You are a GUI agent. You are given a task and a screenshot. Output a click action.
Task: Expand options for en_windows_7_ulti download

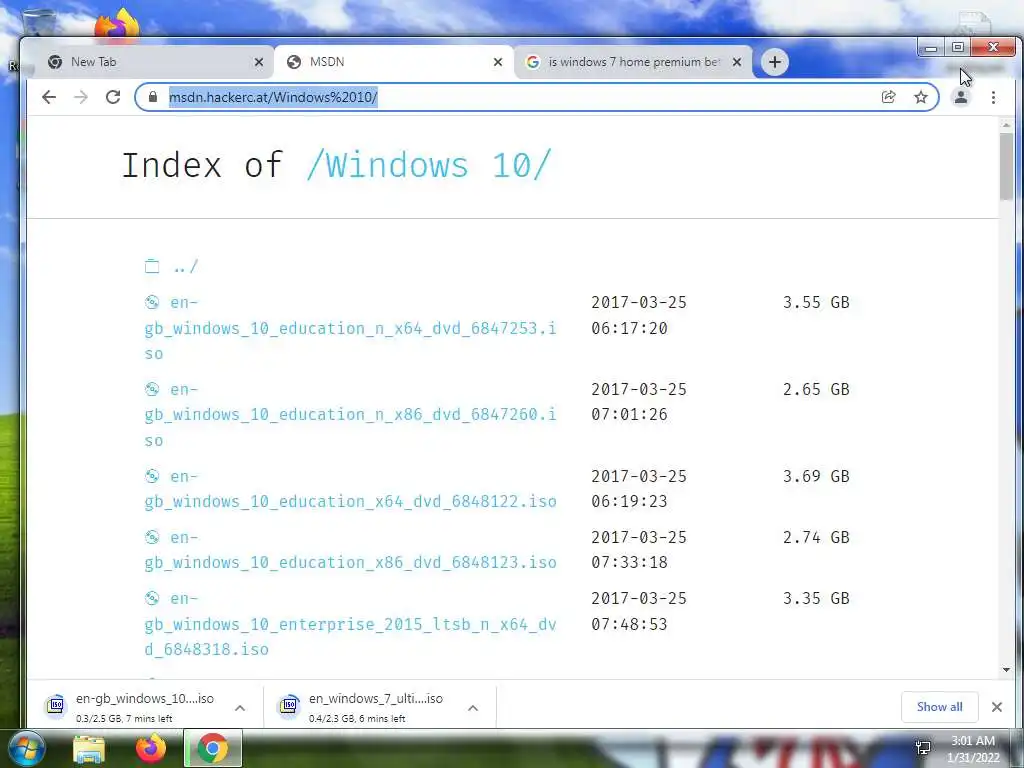pyautogui.click(x=473, y=707)
